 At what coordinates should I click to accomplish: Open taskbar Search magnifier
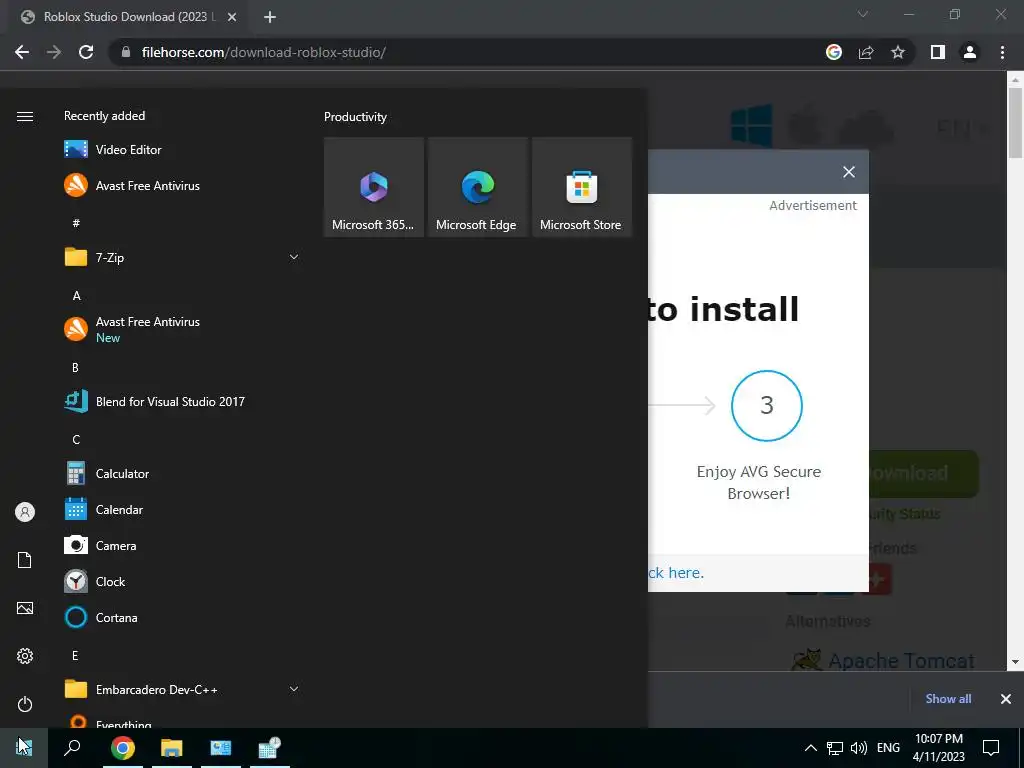click(x=72, y=748)
